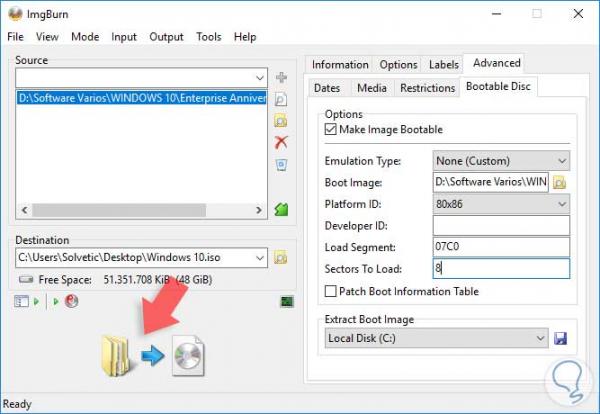Open the Input menu
The width and height of the screenshot is (600, 414).
124,37
